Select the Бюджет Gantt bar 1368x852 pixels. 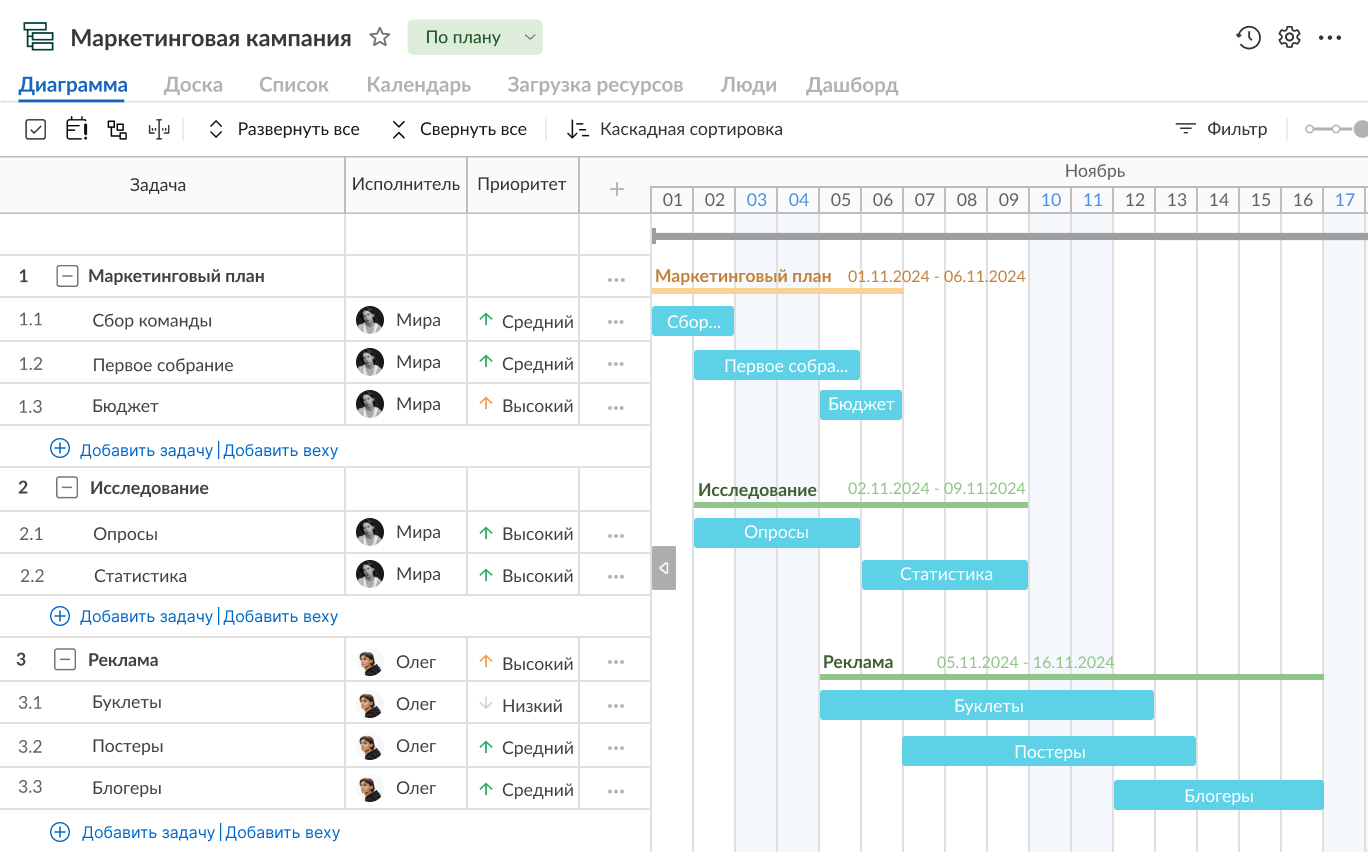861,405
